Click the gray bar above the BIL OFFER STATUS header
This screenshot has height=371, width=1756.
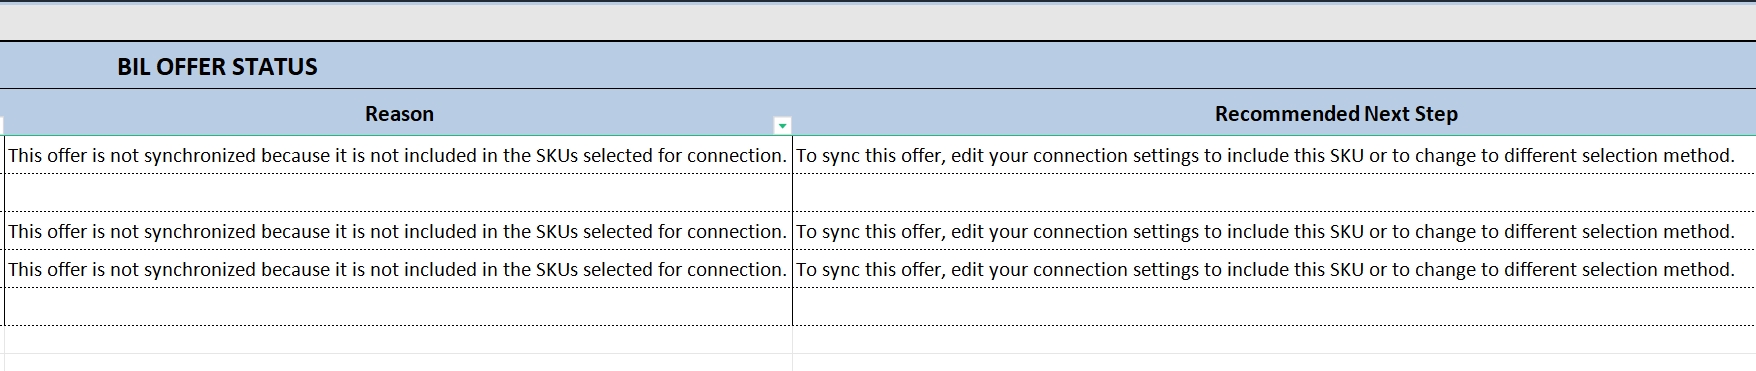[878, 22]
